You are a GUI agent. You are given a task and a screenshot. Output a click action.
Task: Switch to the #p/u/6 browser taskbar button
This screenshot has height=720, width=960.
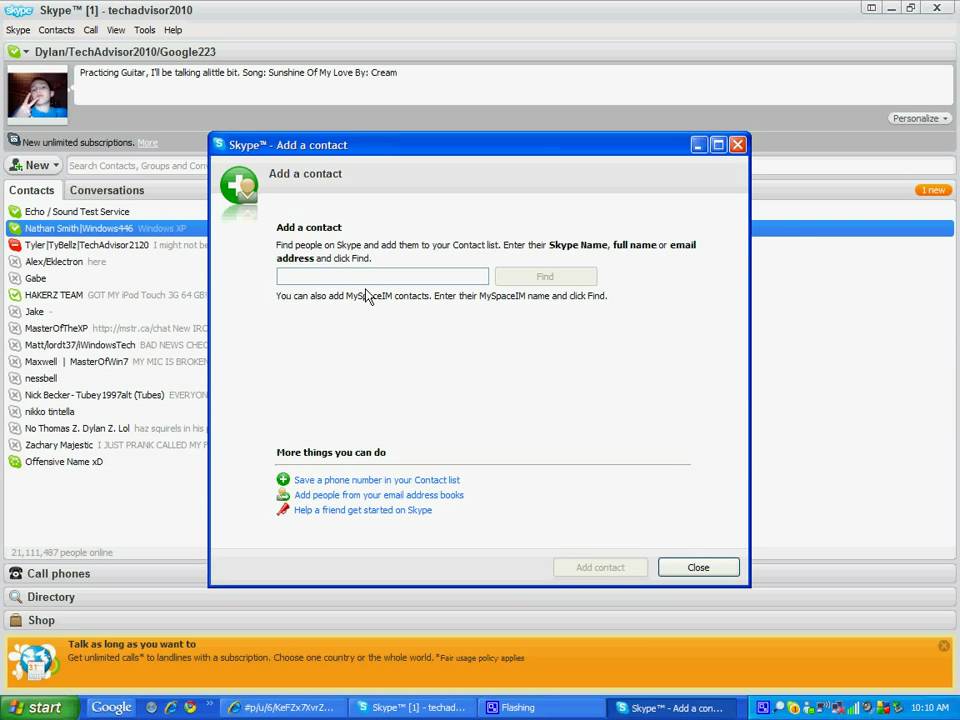point(283,708)
